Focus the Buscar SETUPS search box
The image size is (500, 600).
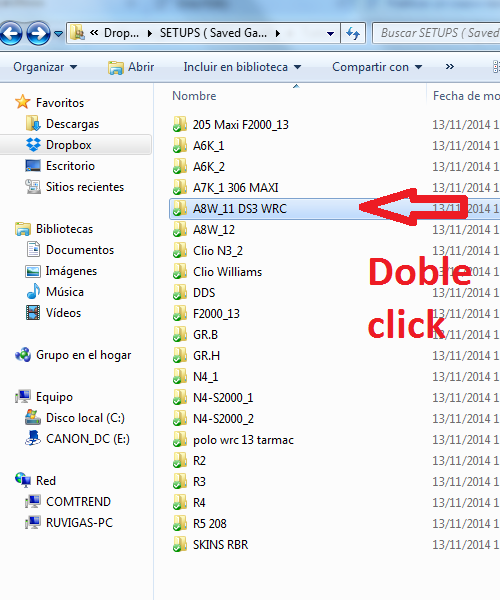[436, 33]
